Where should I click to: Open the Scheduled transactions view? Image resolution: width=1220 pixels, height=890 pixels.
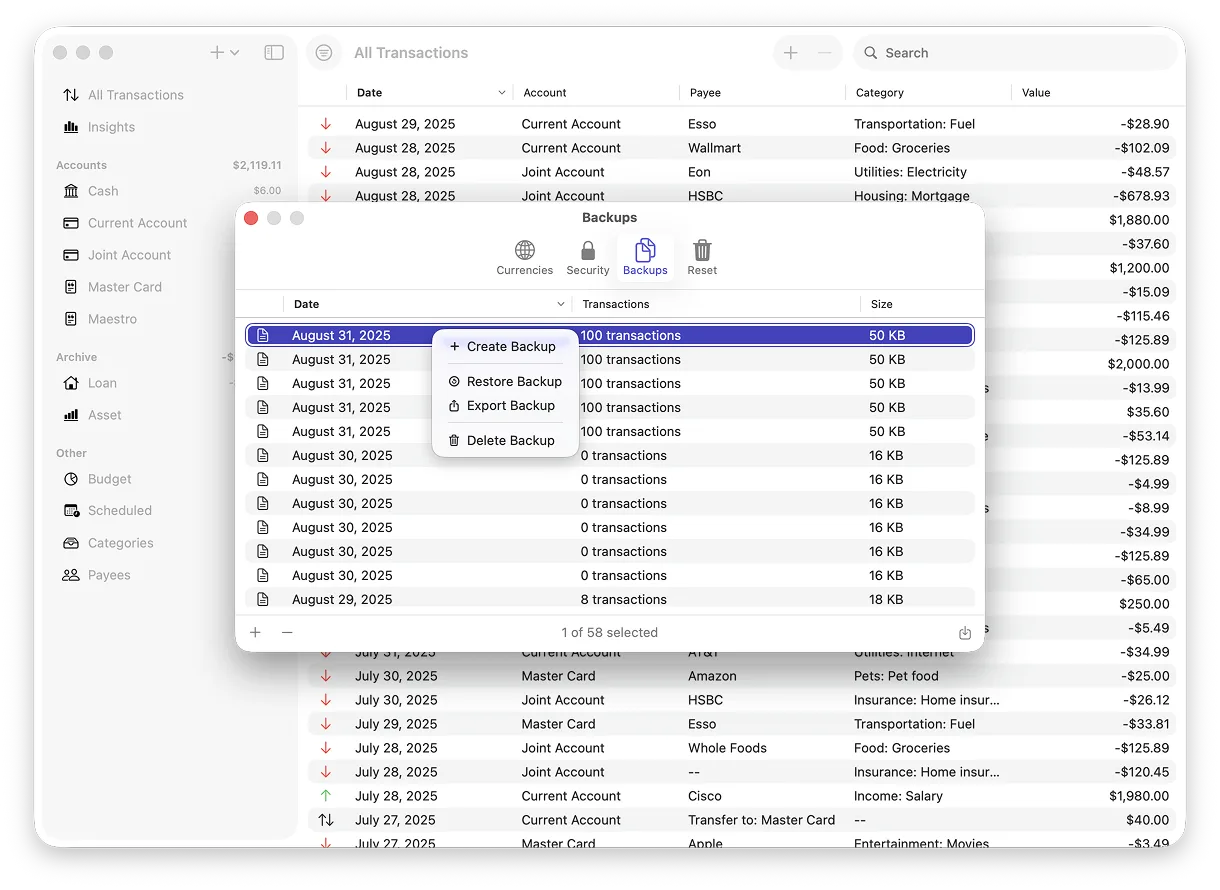[118, 511]
